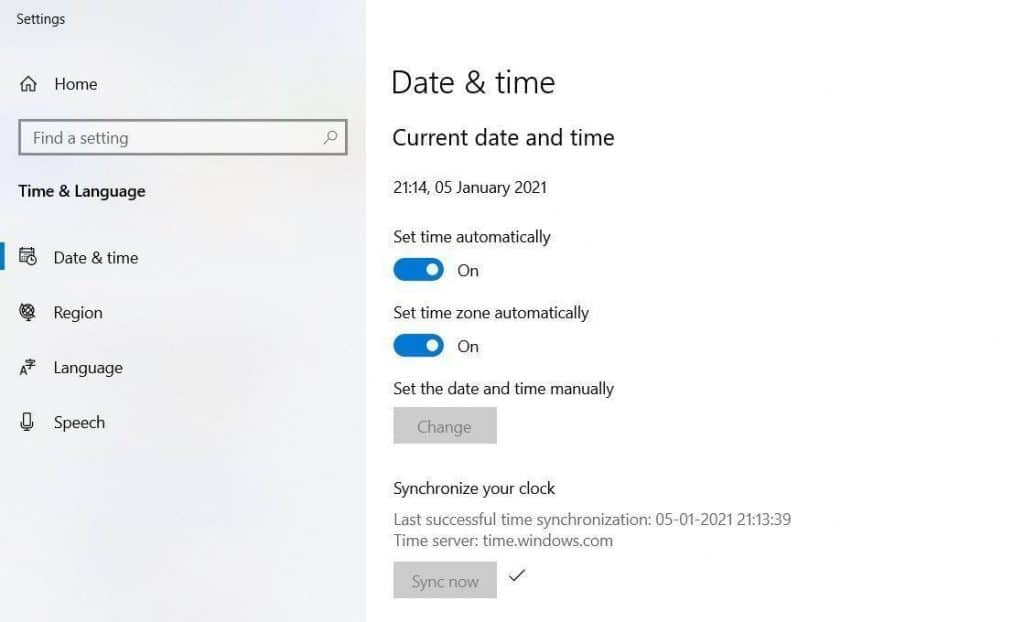Toggle automatic time zone setting back on
The height and width of the screenshot is (622, 1024).
(418, 345)
